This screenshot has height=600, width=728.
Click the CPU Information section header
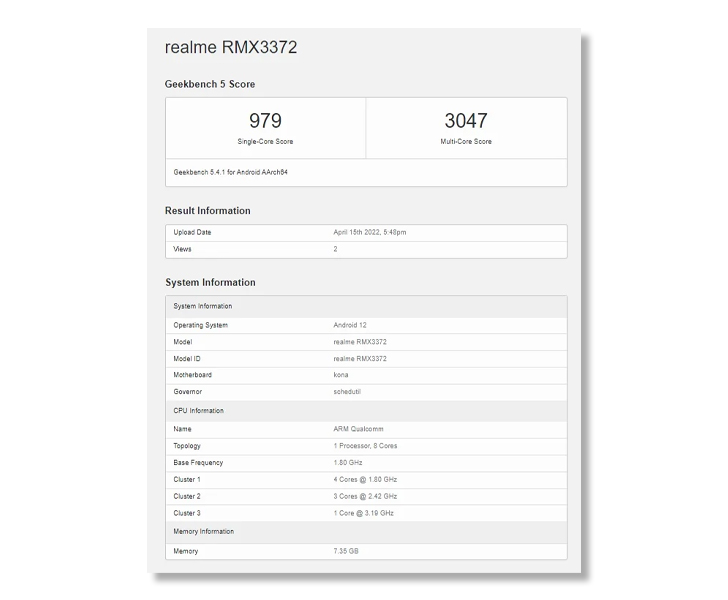tap(366, 411)
